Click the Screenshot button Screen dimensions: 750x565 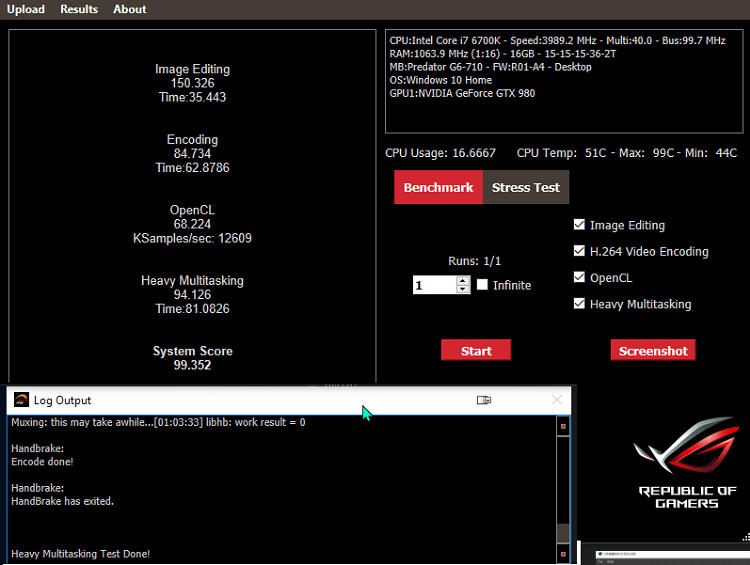click(653, 350)
